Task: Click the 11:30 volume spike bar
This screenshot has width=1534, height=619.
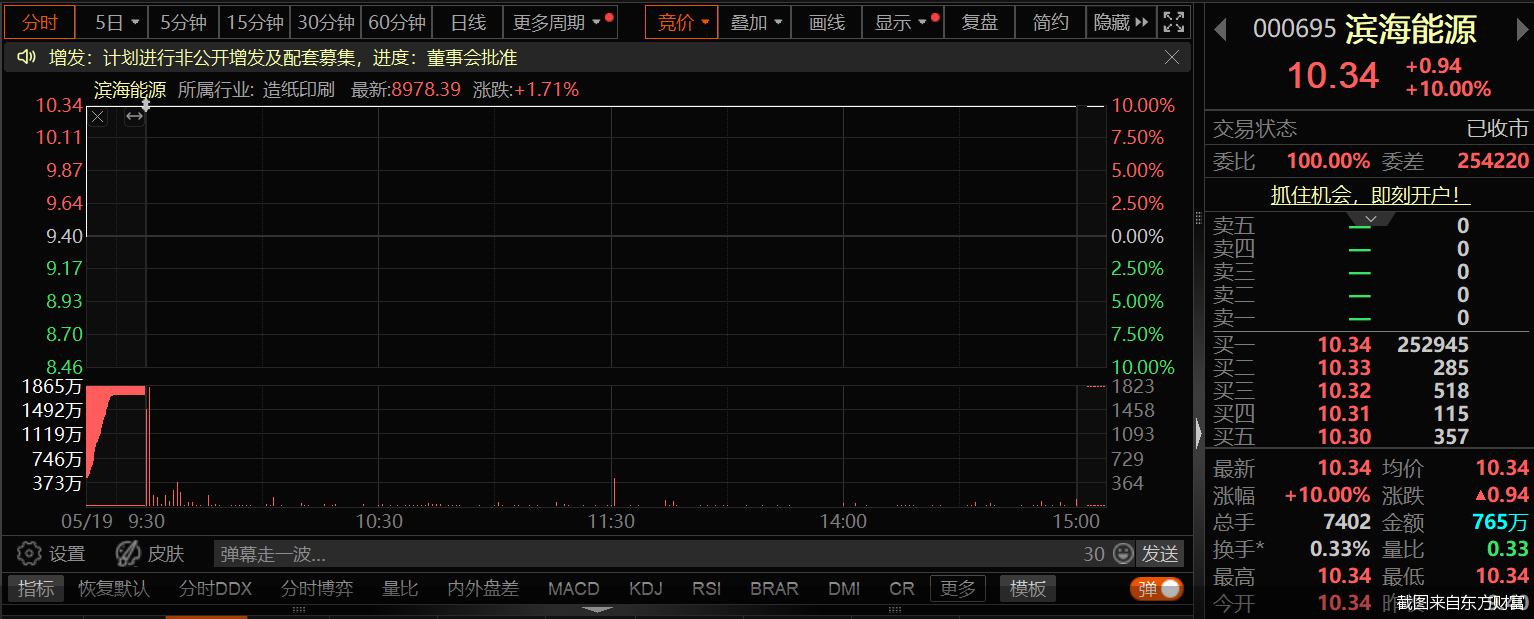Action: pyautogui.click(x=613, y=492)
